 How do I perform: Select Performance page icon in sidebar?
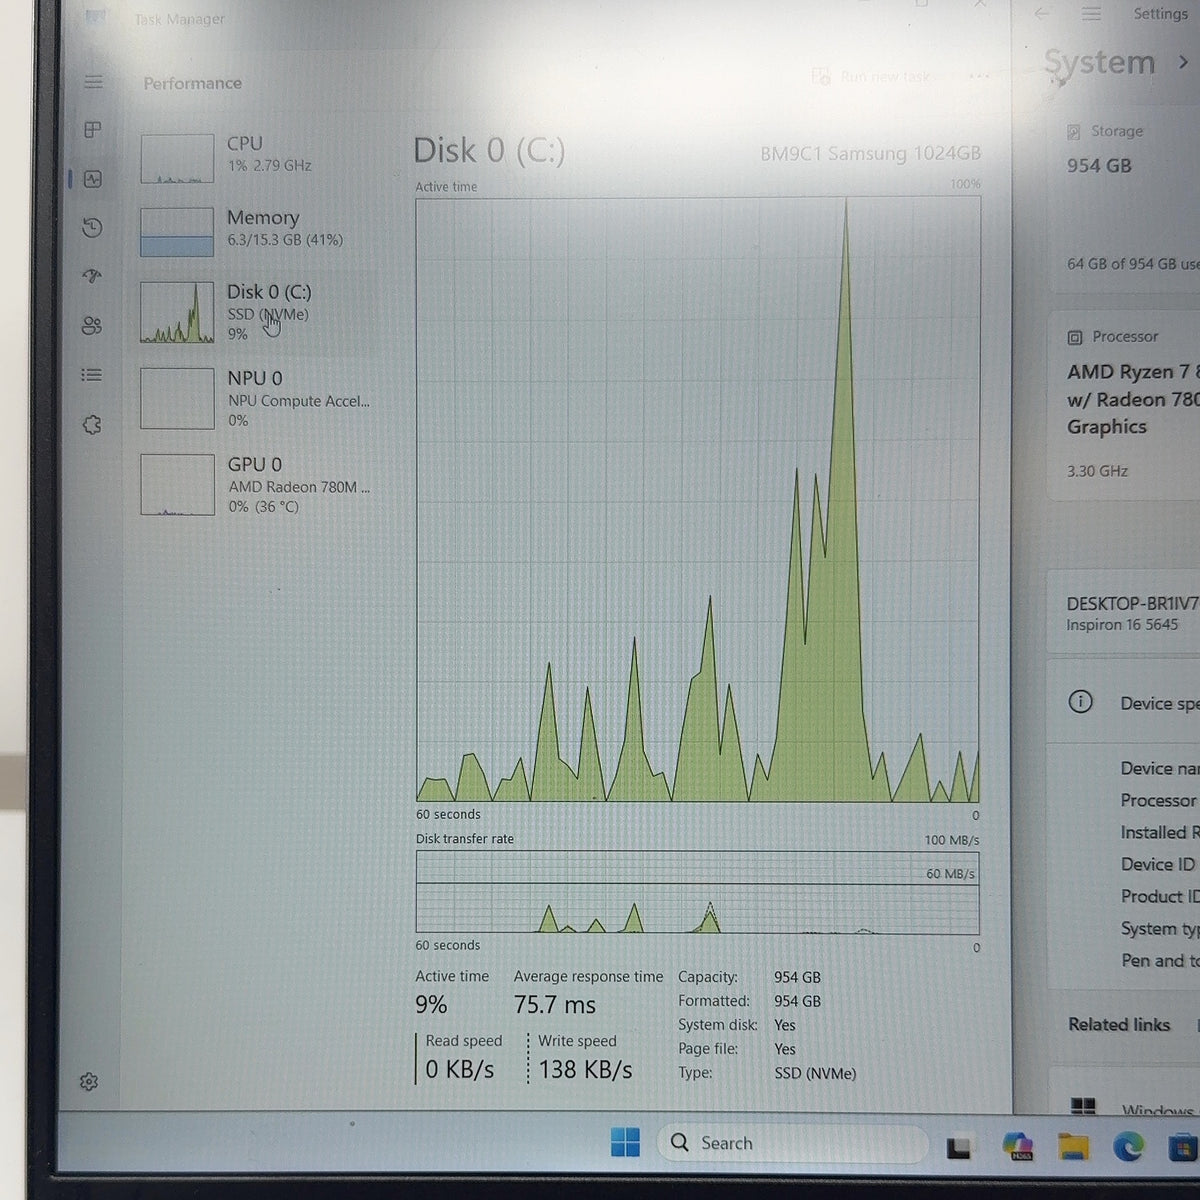coord(93,179)
